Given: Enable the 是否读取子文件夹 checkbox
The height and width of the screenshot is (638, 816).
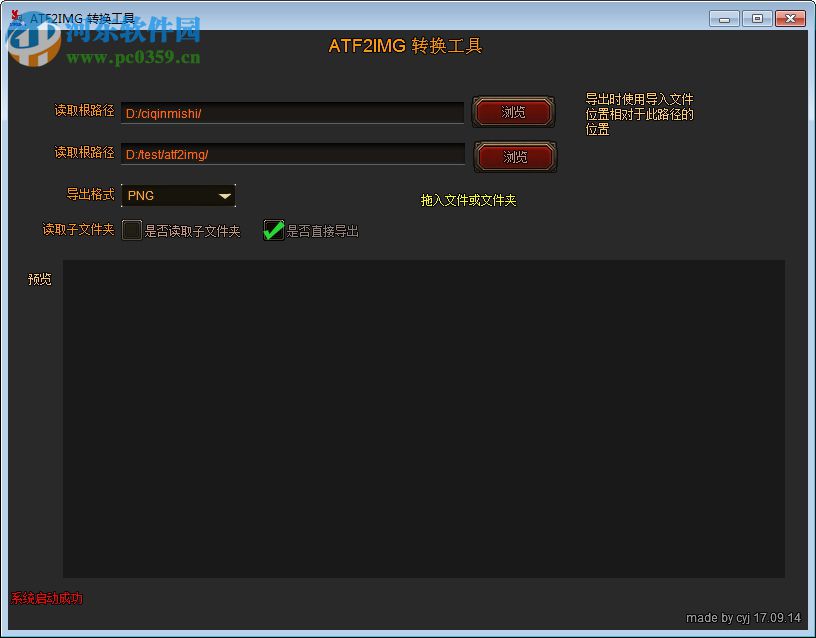Looking at the screenshot, I should tap(131, 230).
